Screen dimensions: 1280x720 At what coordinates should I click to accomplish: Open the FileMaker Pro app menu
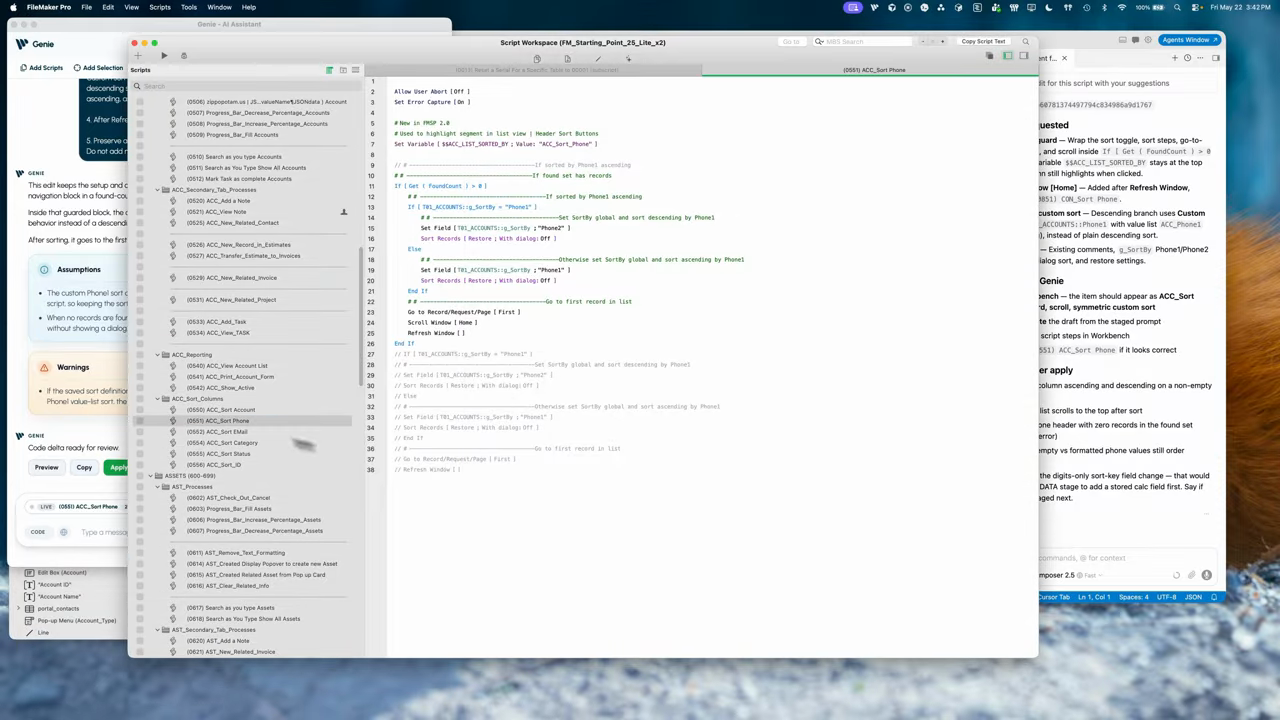point(48,7)
